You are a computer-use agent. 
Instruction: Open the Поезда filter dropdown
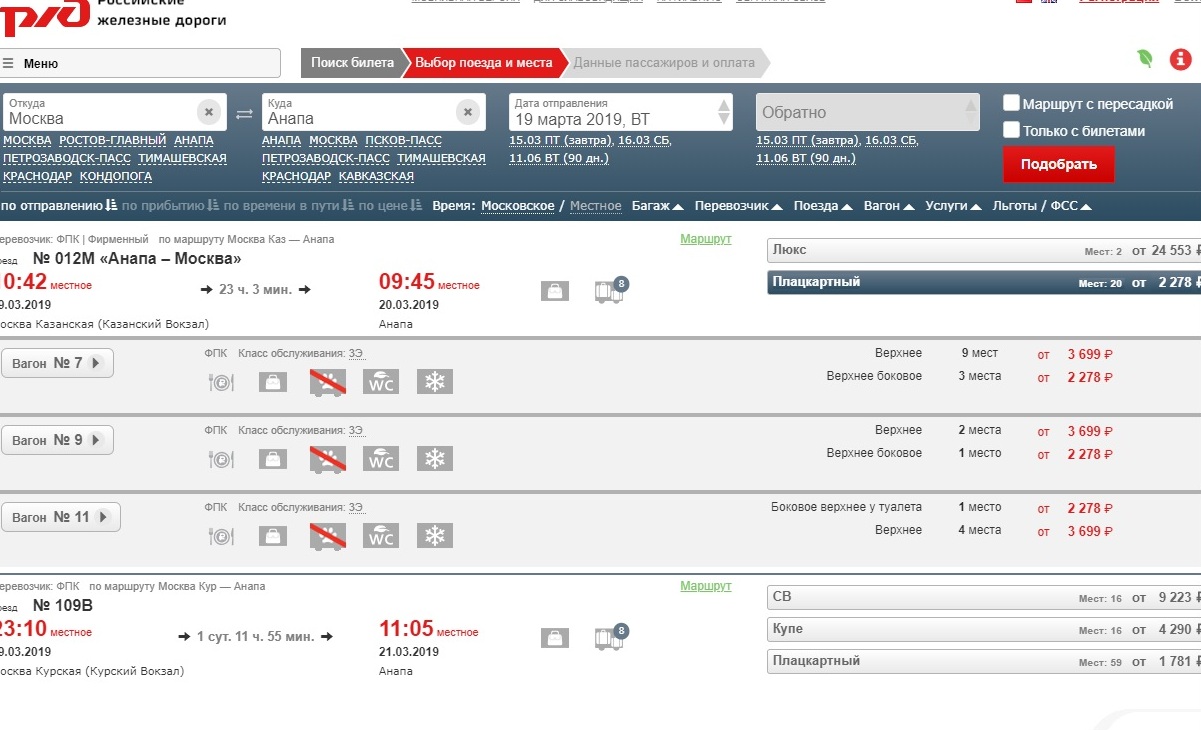coord(823,206)
